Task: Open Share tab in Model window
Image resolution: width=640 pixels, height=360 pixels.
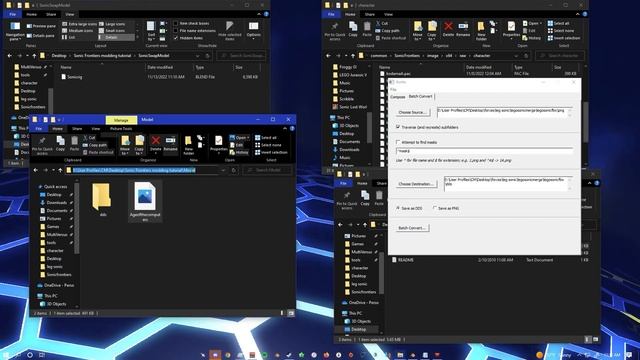Action: point(77,129)
